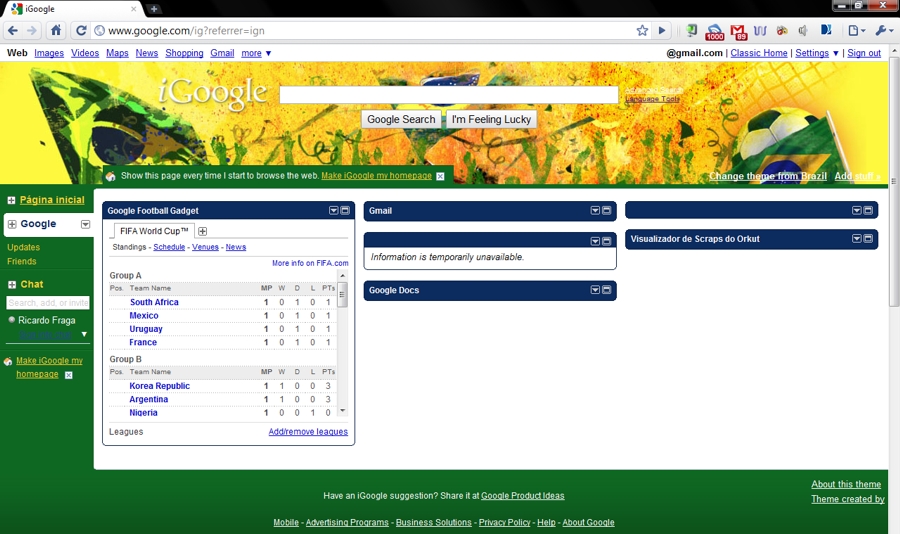Collapse the Chat section in sidebar
Screen dimensions: 900x534
(12, 285)
